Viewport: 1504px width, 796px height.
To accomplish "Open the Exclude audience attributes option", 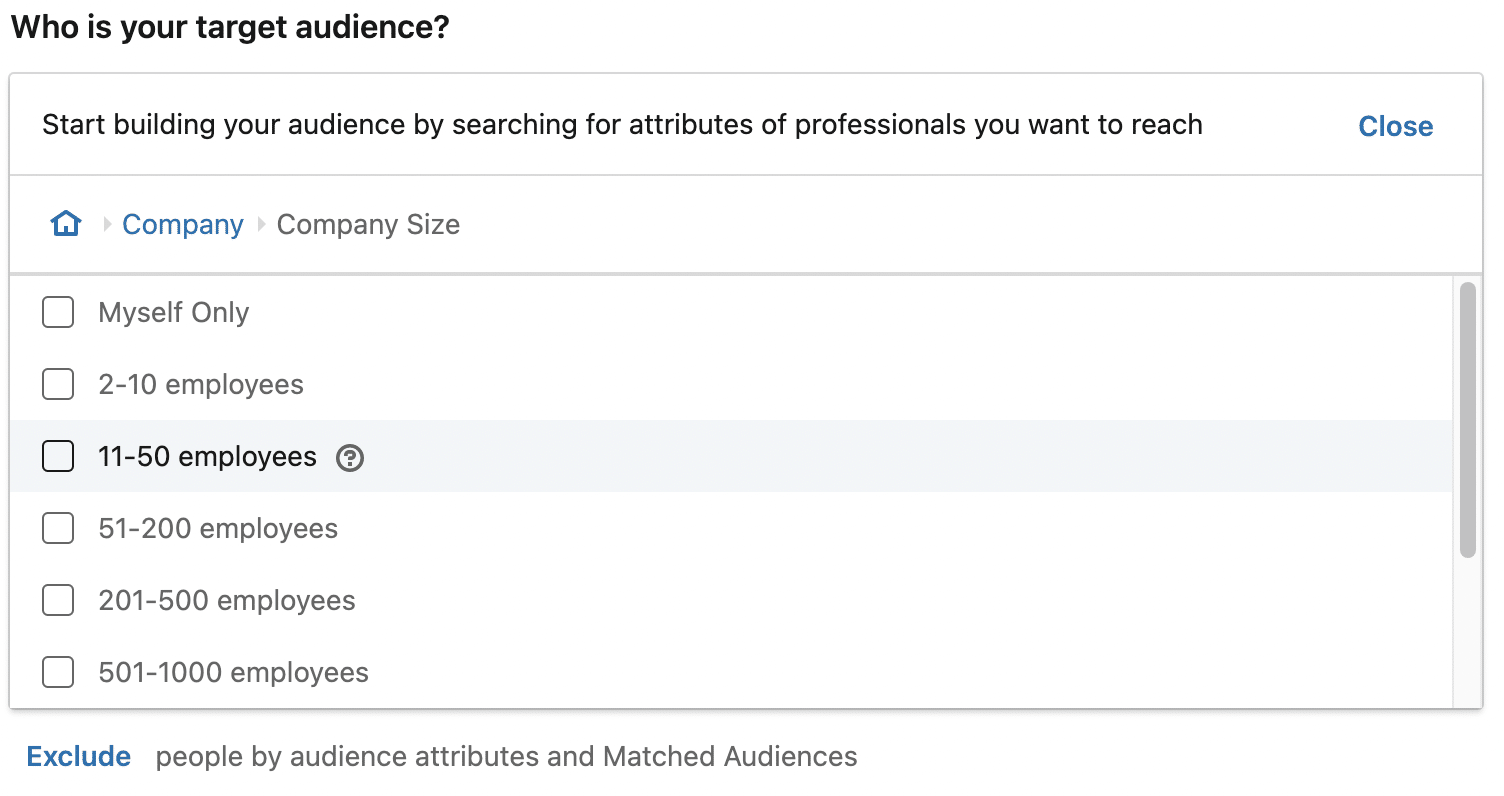I will 78,757.
